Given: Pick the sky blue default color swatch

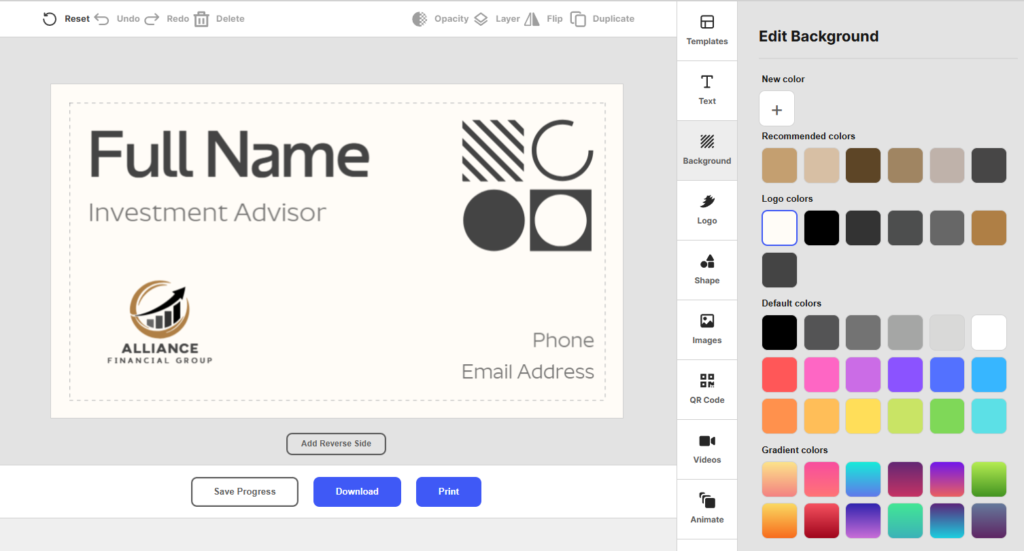Looking at the screenshot, I should pos(988,374).
